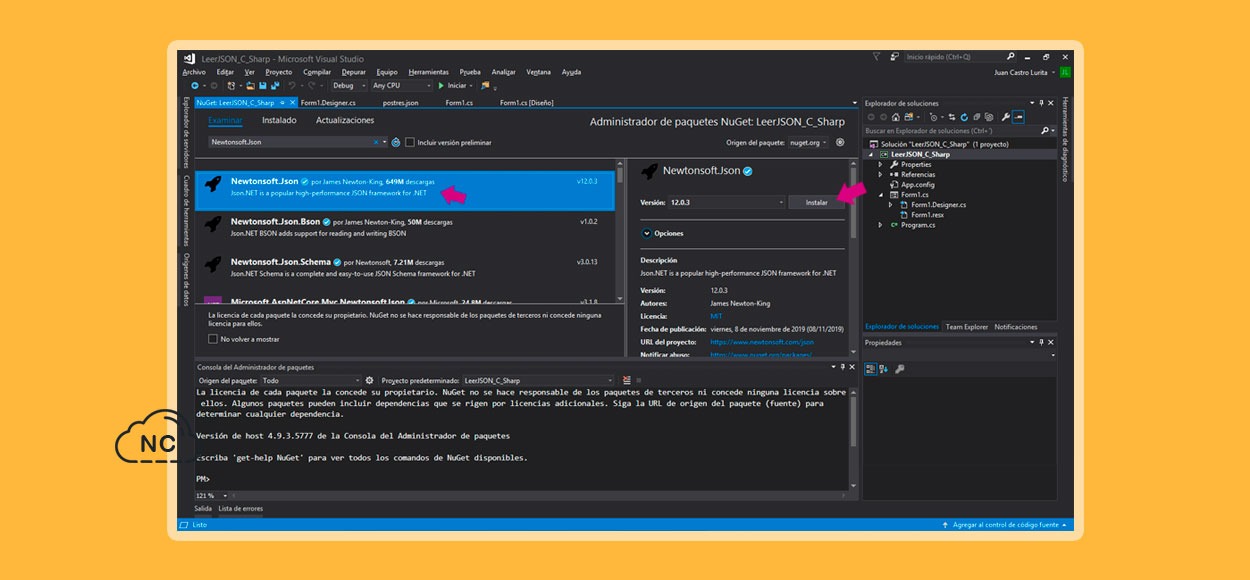Image resolution: width=1250 pixels, height=580 pixels.
Task: Click the package console vertical scrollbar
Action: pos(853,437)
